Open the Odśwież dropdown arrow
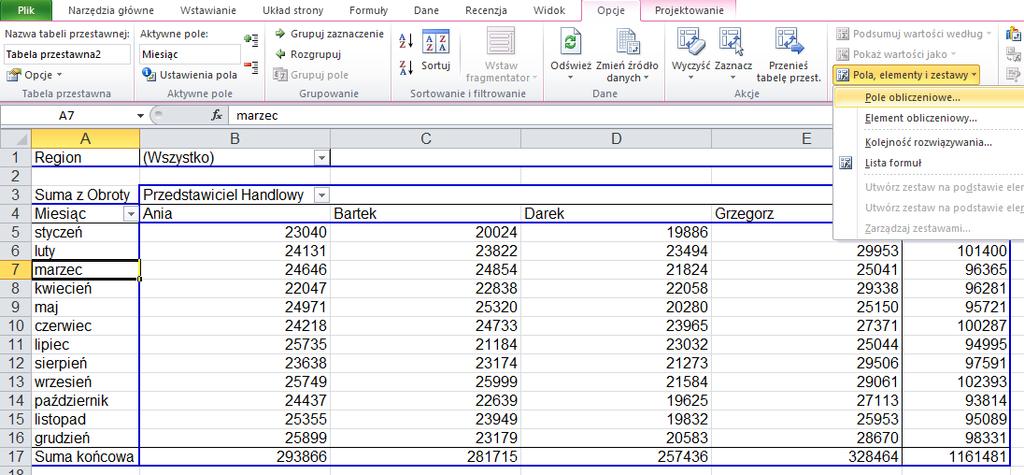Viewport: 1024px width, 475px height. pos(571,77)
